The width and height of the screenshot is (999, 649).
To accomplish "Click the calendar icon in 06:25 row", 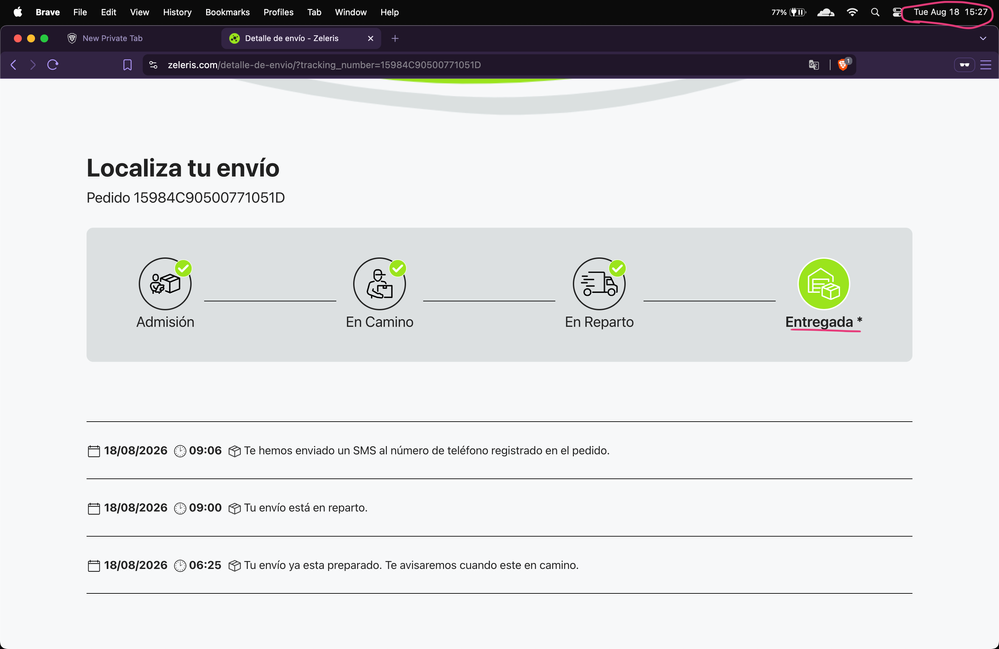I will (x=94, y=566).
